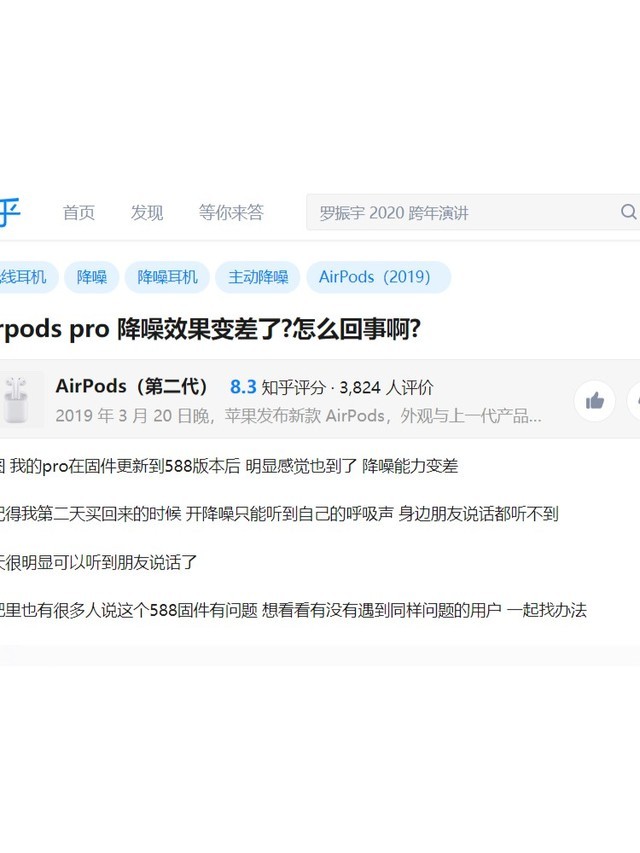
Task: Select the 主动降噪 topic tag
Action: click(258, 277)
